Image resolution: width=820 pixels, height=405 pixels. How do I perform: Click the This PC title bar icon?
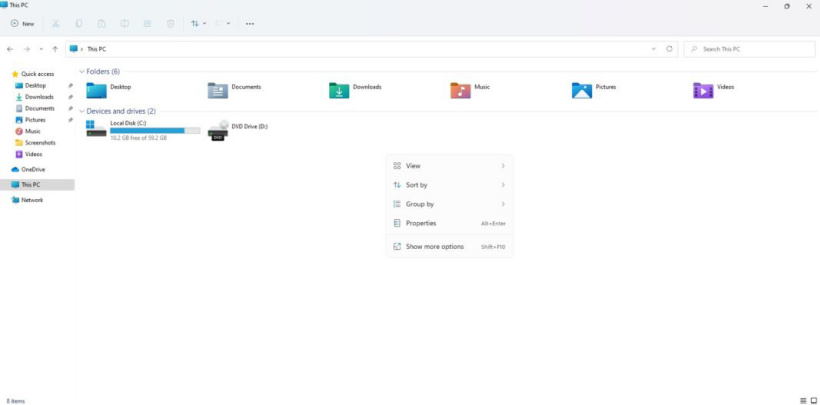4,5
